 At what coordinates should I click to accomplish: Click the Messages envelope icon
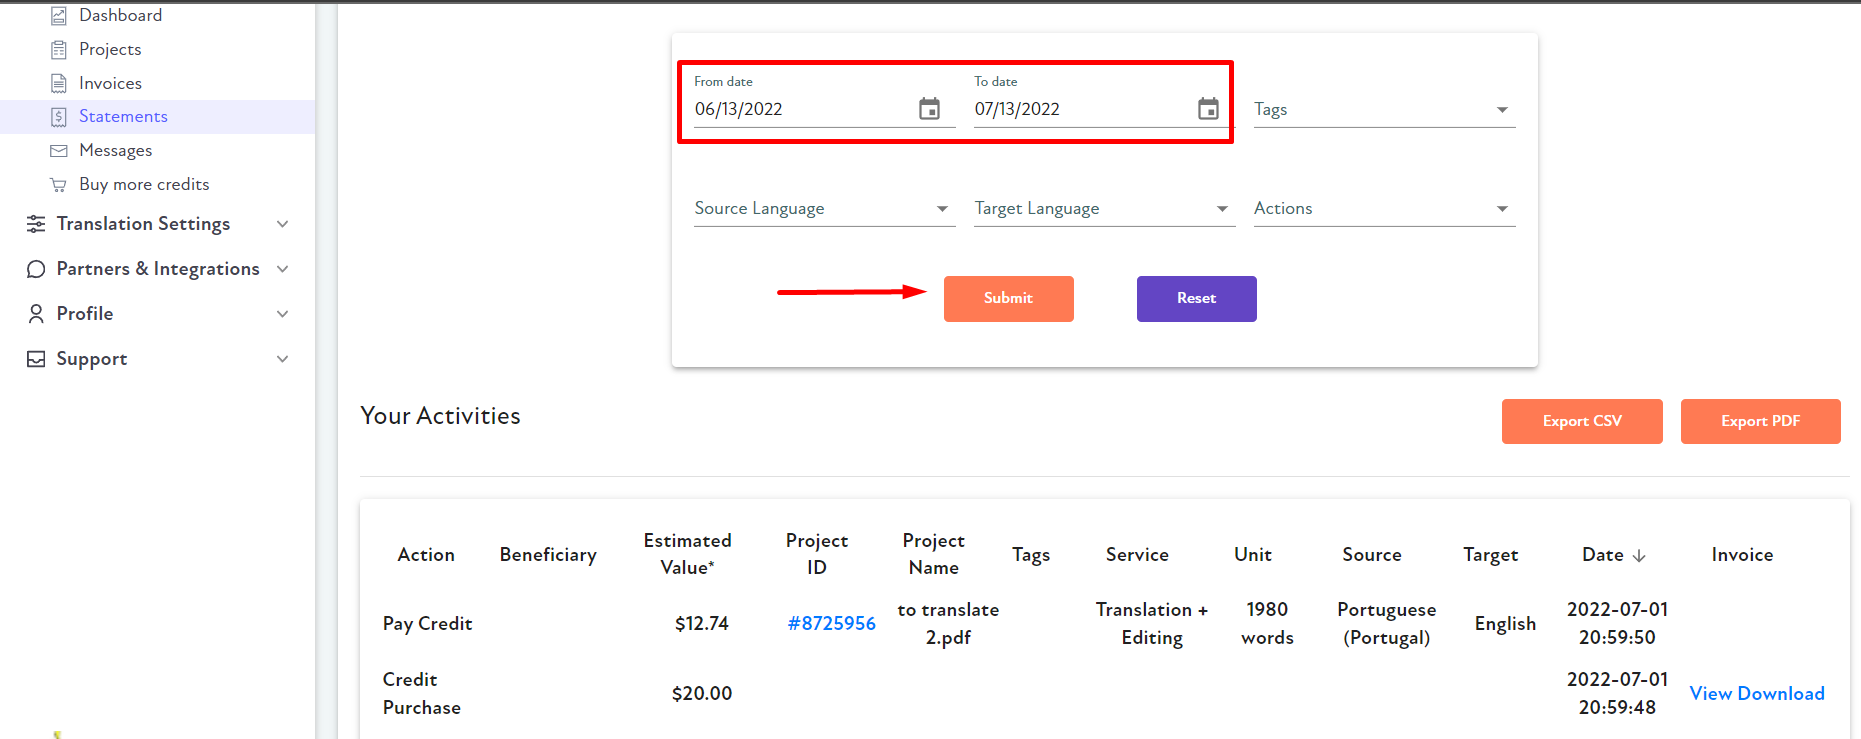pos(59,151)
